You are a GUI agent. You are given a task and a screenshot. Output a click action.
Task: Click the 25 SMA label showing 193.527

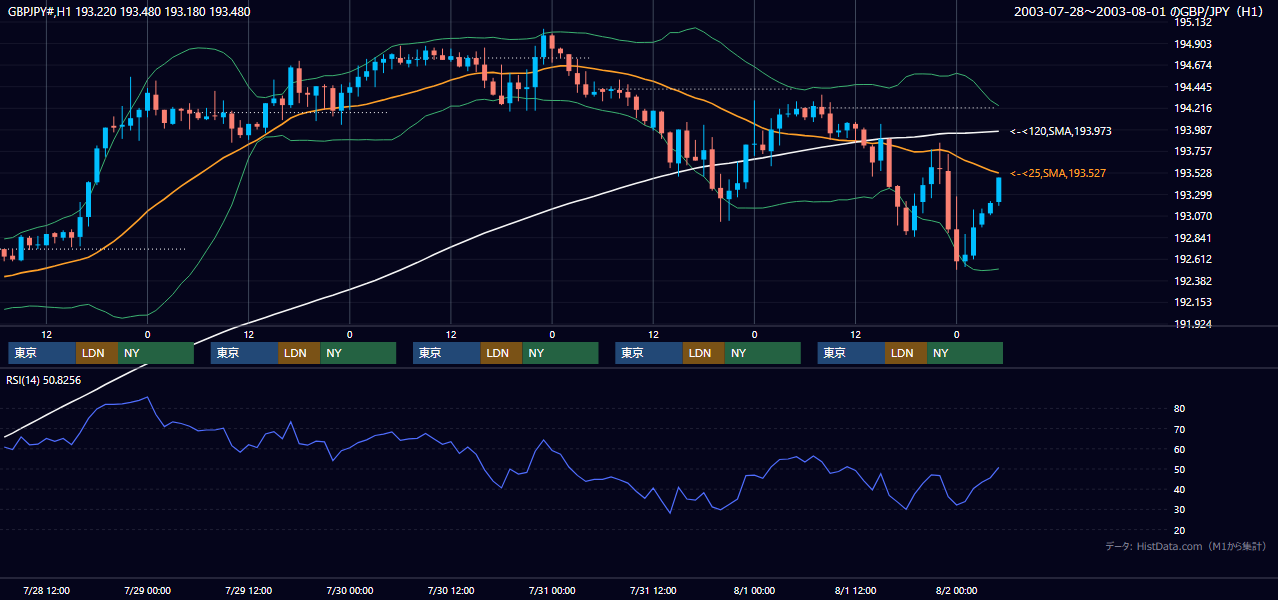(1058, 174)
